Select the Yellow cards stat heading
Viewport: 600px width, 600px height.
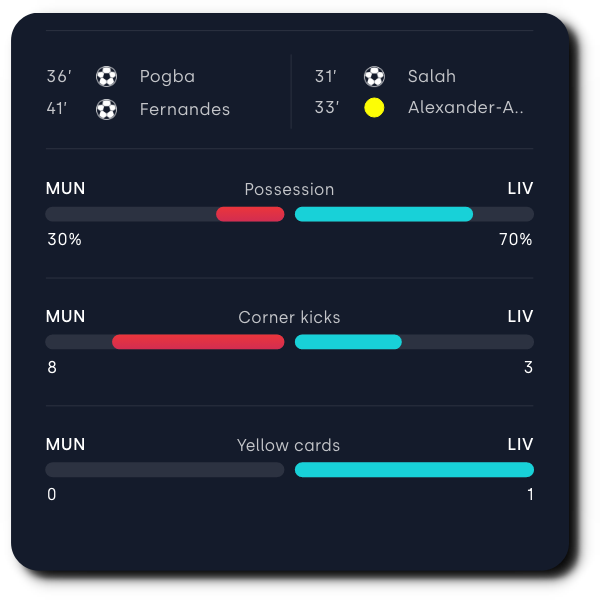coord(289,445)
